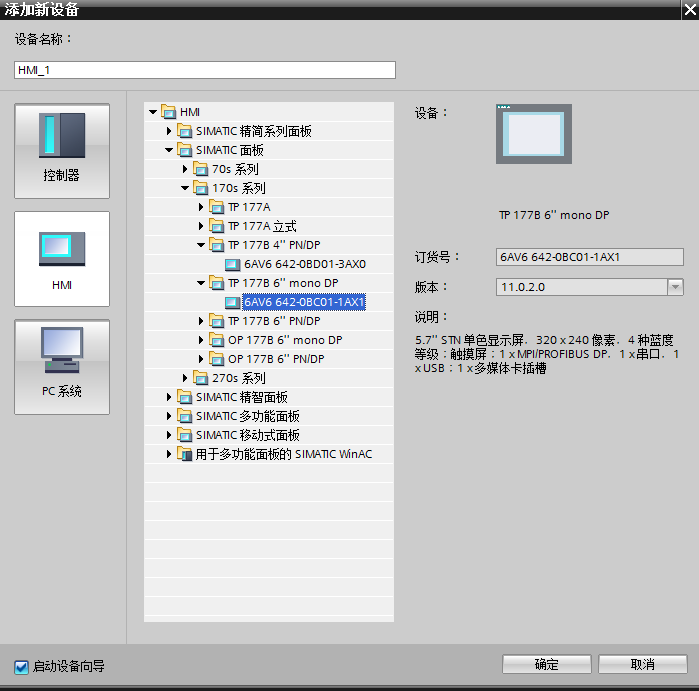
Task: Expand the 70s 系列 node
Action: (185, 169)
